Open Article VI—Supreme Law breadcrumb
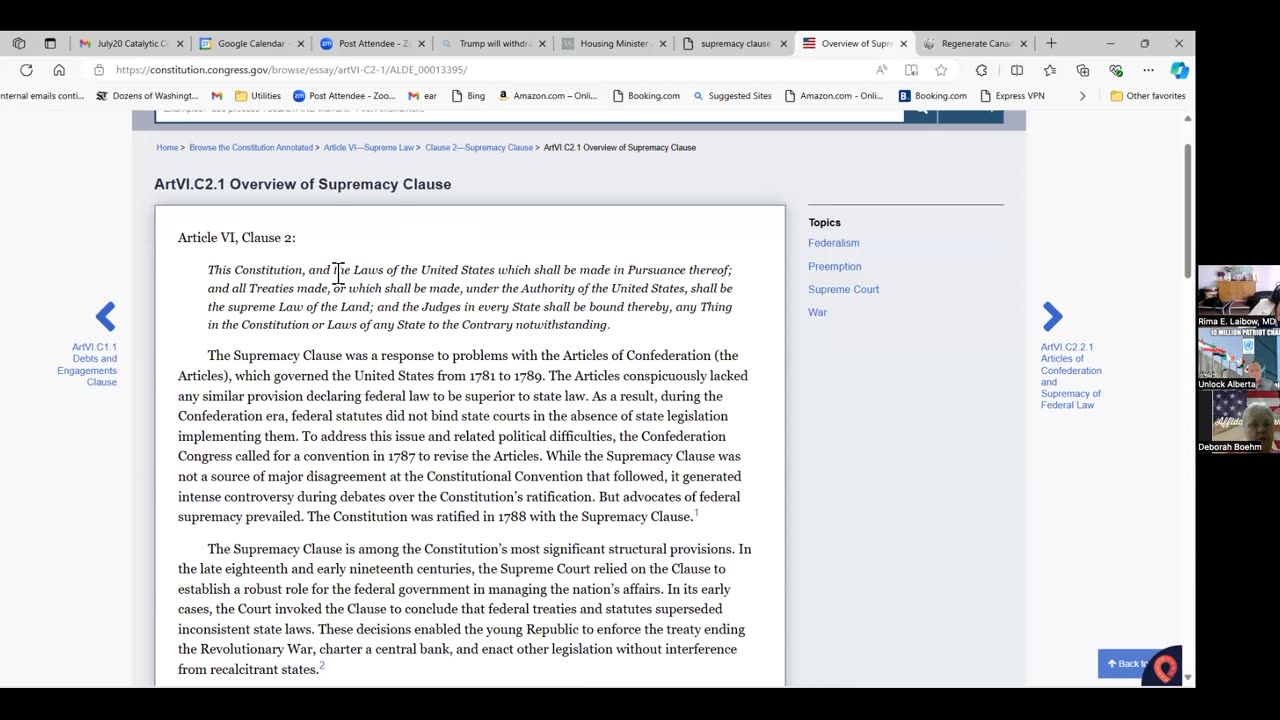Screen dimensions: 1280x720 [369, 148]
